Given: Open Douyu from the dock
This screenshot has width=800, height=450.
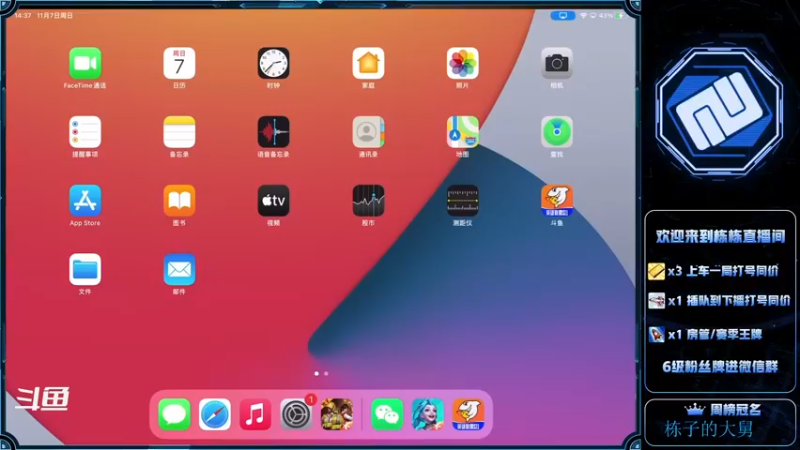Looking at the screenshot, I should click(x=468, y=414).
